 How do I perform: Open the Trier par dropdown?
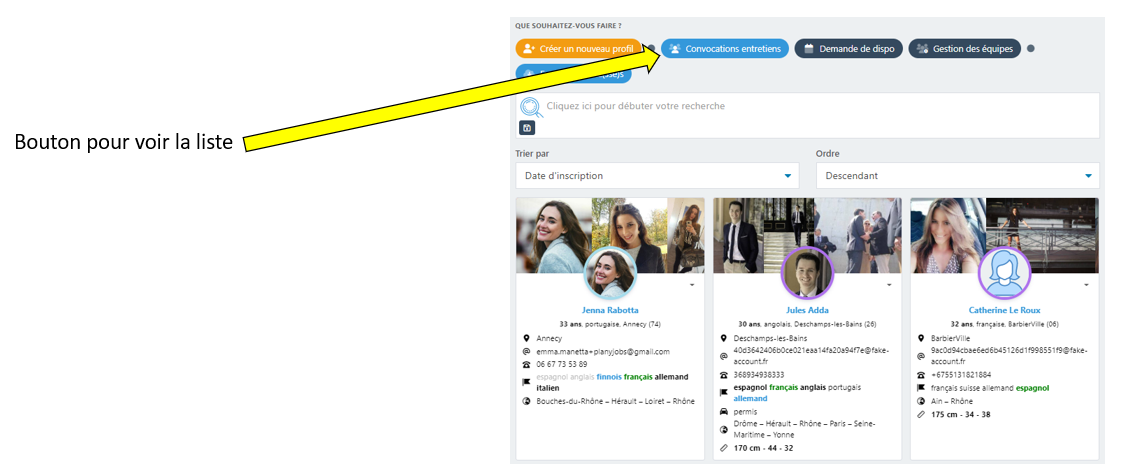657,176
